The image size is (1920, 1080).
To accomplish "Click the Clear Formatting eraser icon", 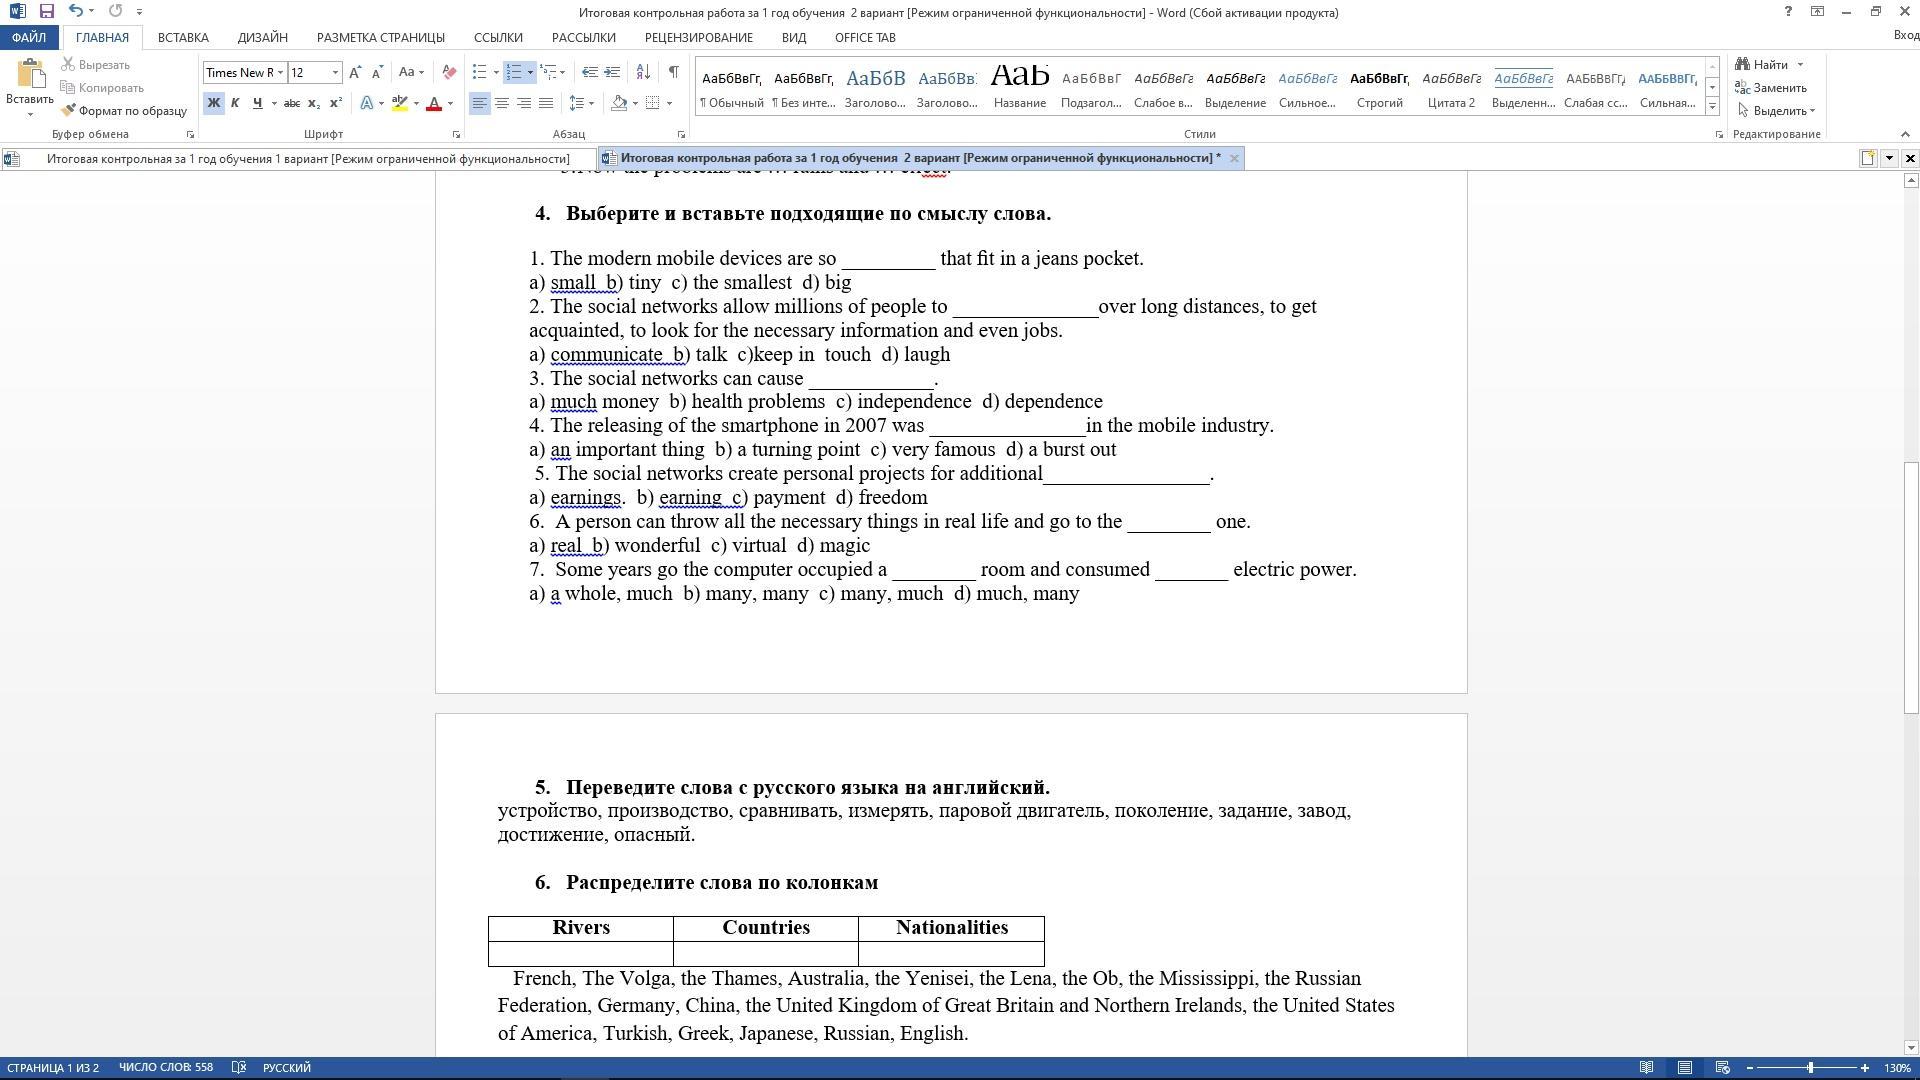I will [x=449, y=72].
